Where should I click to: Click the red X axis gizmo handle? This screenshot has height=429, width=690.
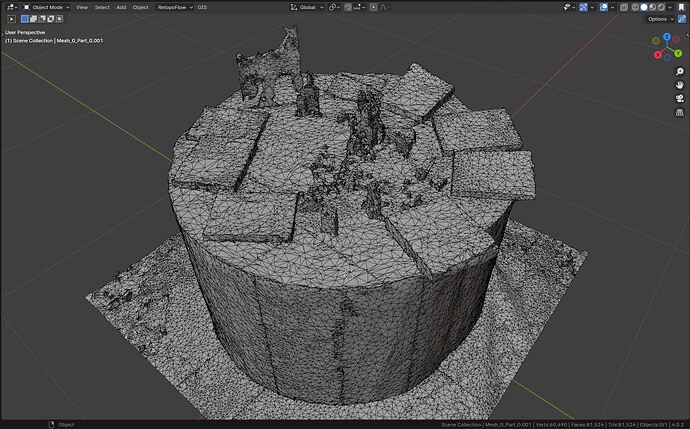point(657,55)
